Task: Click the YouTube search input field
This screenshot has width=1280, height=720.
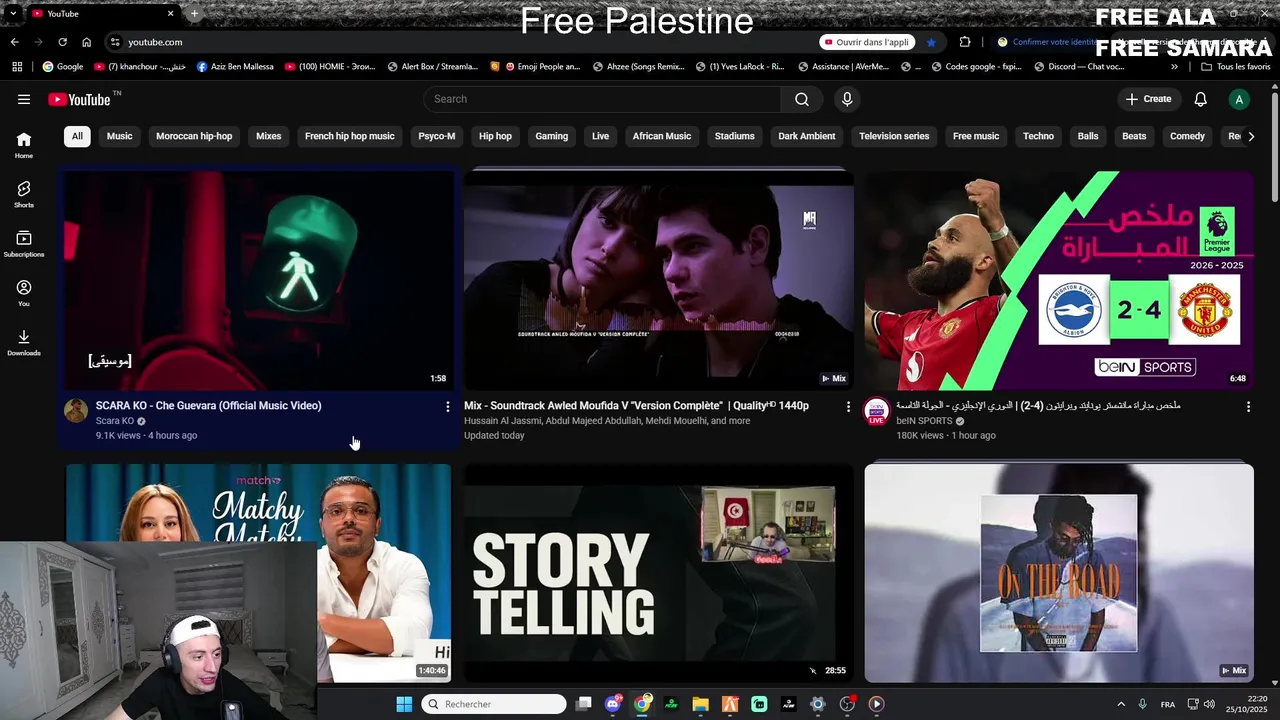Action: pyautogui.click(x=602, y=99)
